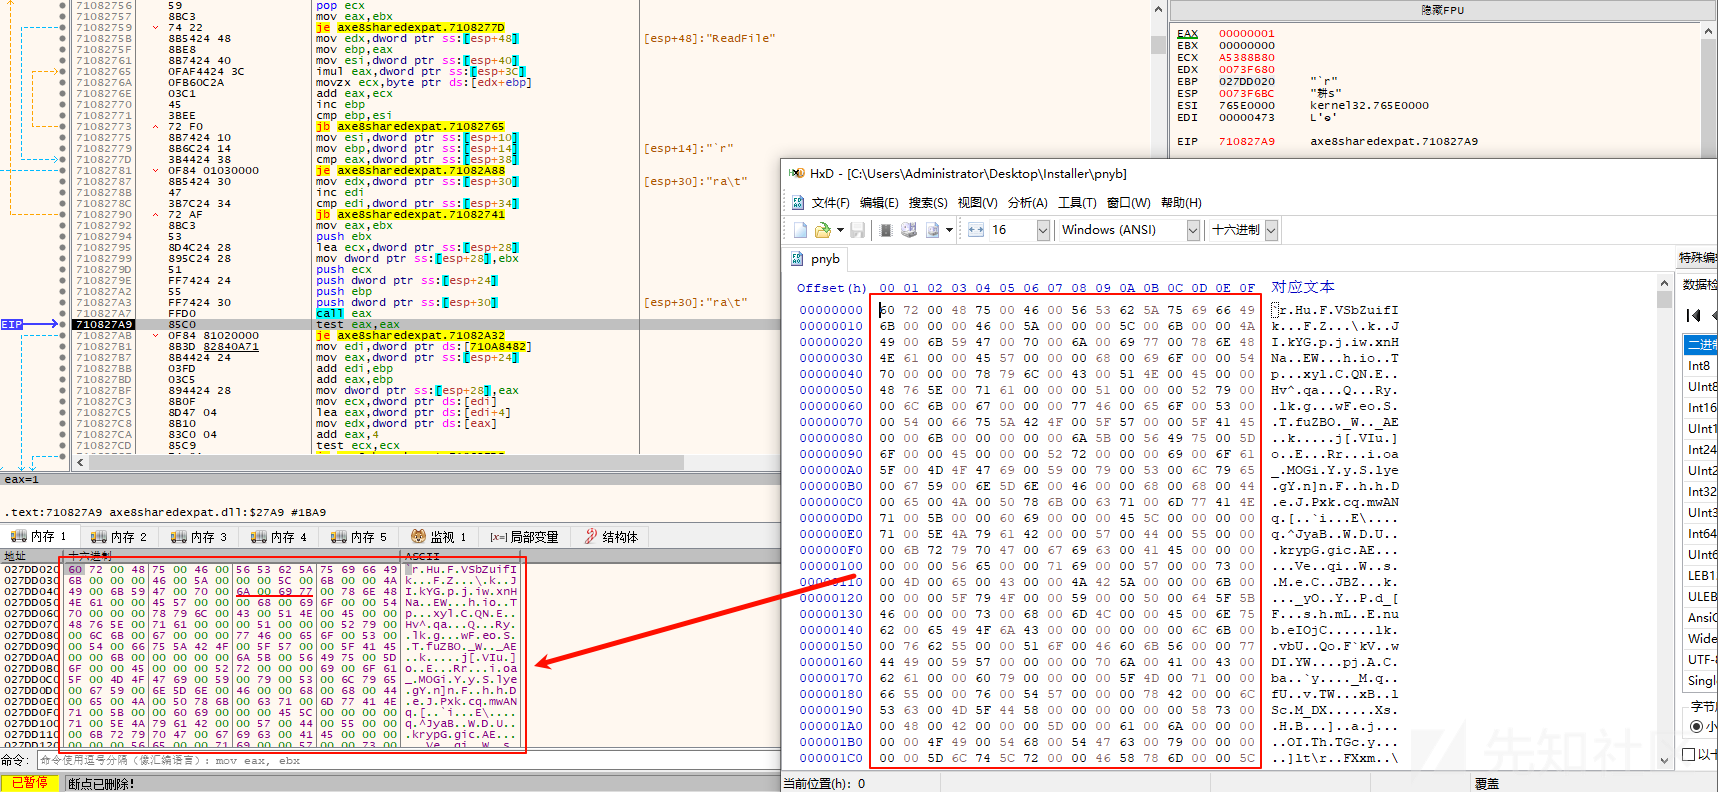Image resolution: width=1718 pixels, height=792 pixels.
Task: Select the 小 byte-order radio button
Action: pyautogui.click(x=1696, y=727)
